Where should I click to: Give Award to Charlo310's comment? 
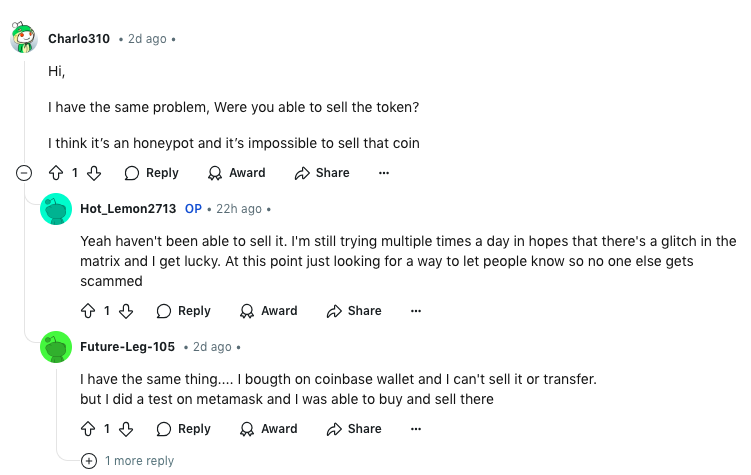pyautogui.click(x=237, y=173)
